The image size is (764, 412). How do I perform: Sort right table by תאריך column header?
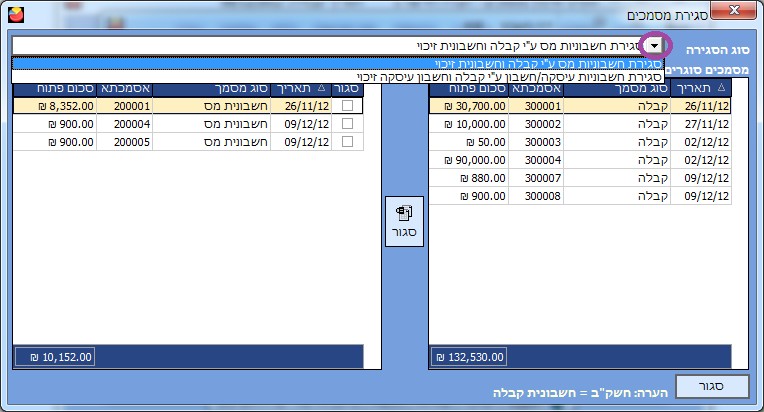coord(702,88)
